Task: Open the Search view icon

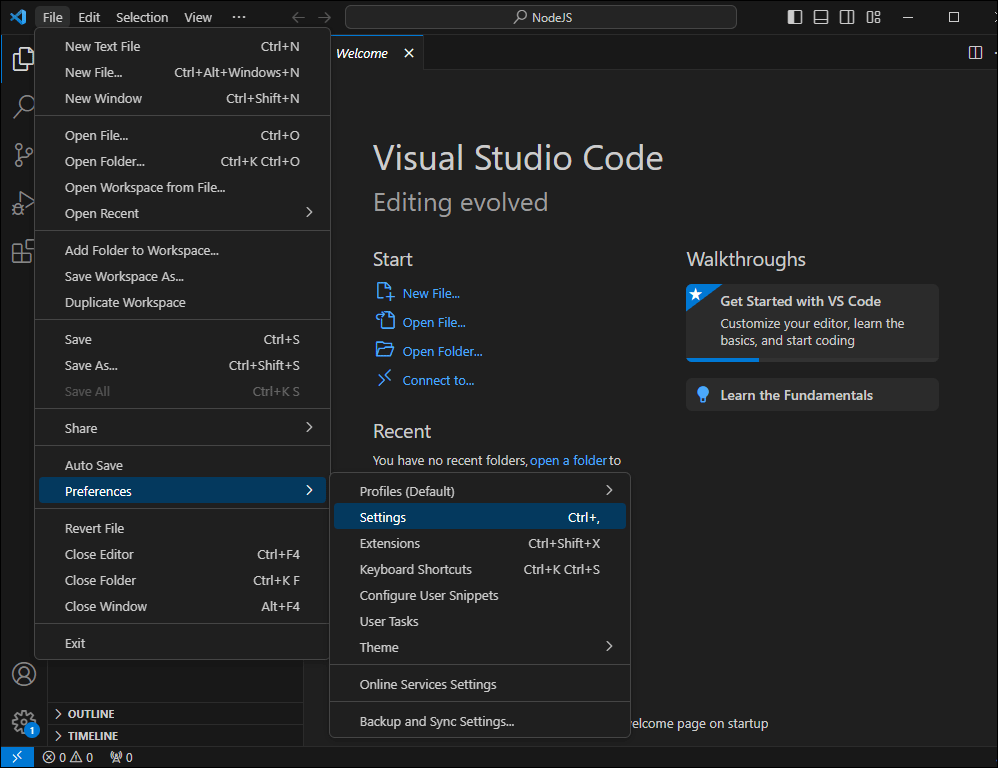Action: [x=23, y=106]
